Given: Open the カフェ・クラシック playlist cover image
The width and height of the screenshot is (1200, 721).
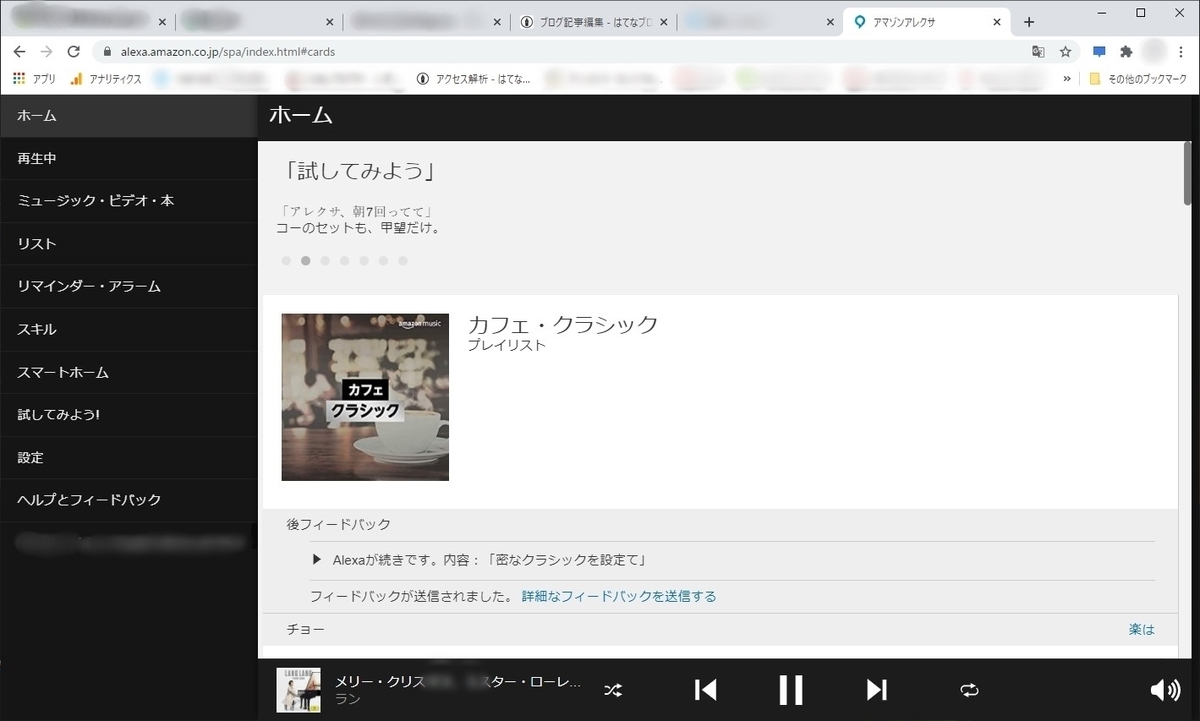Looking at the screenshot, I should (x=365, y=397).
